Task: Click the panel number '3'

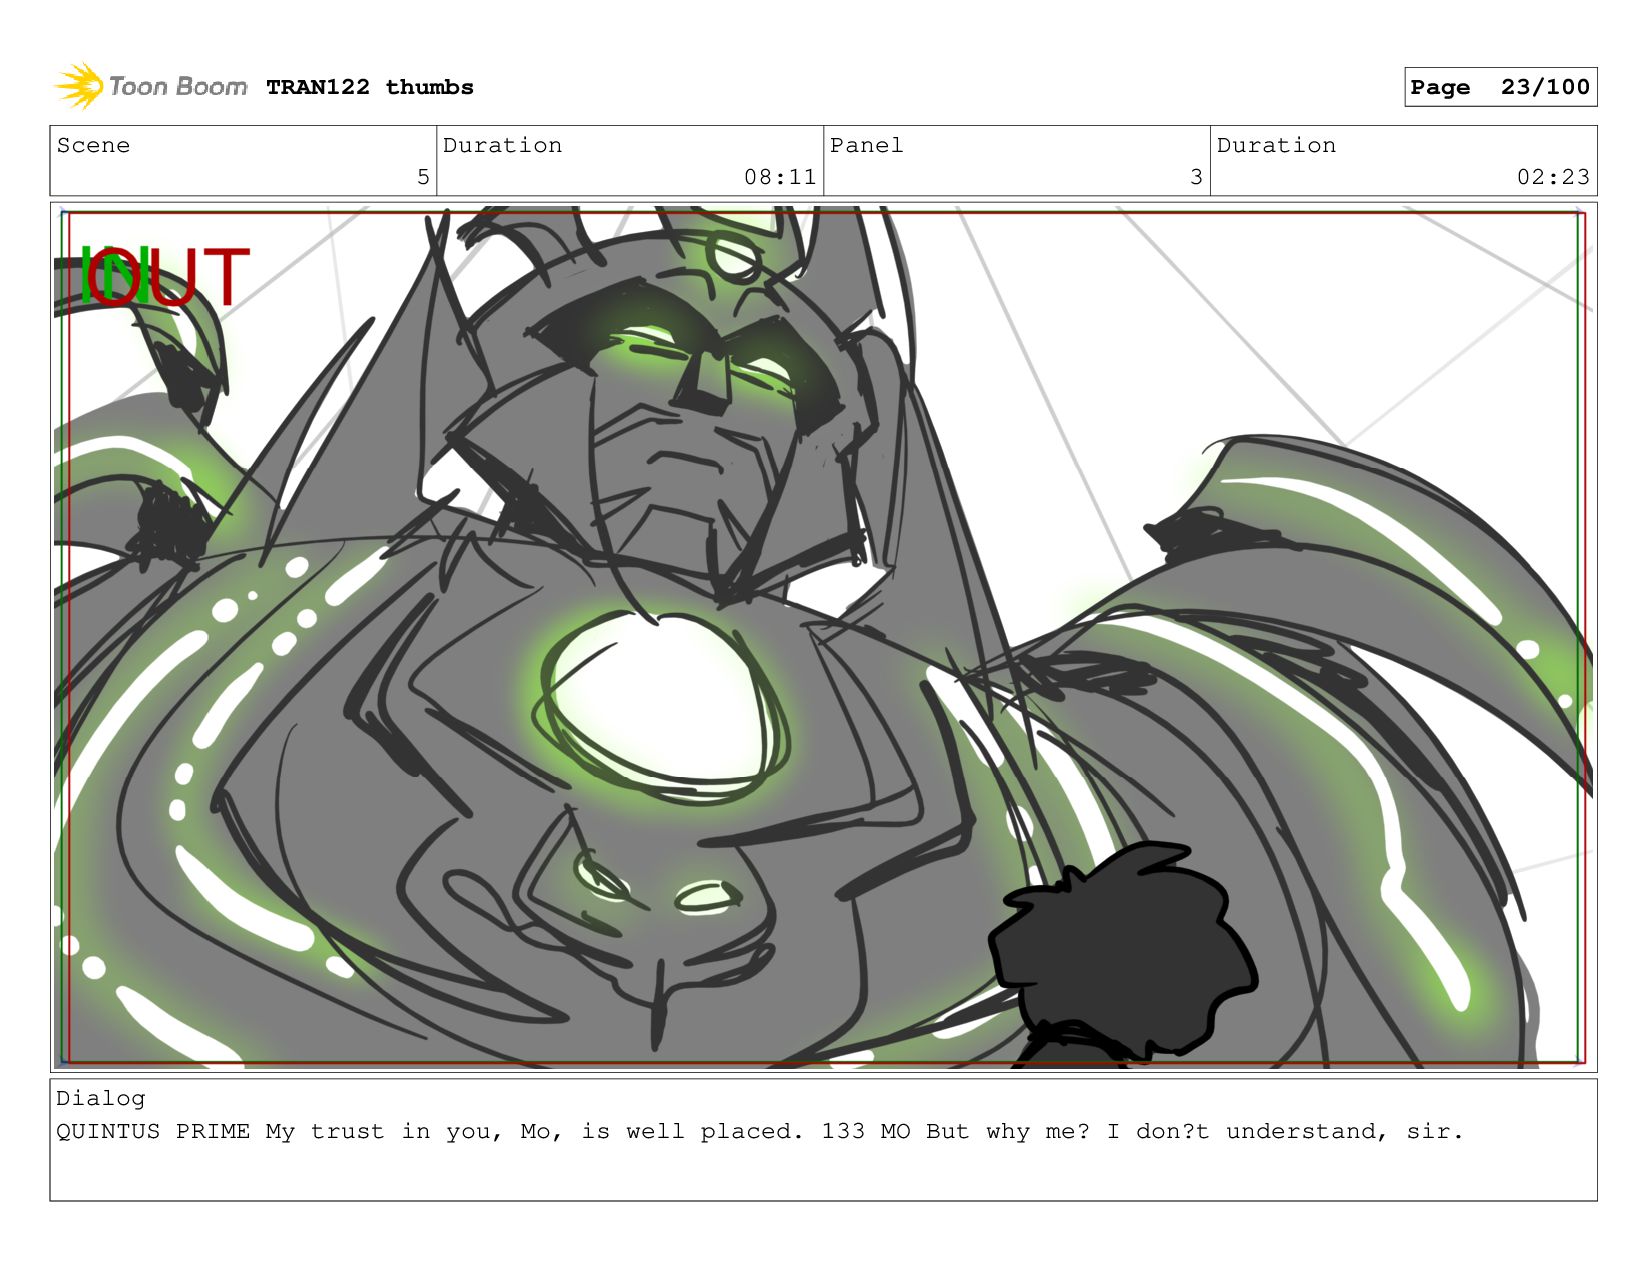Action: (x=1196, y=177)
